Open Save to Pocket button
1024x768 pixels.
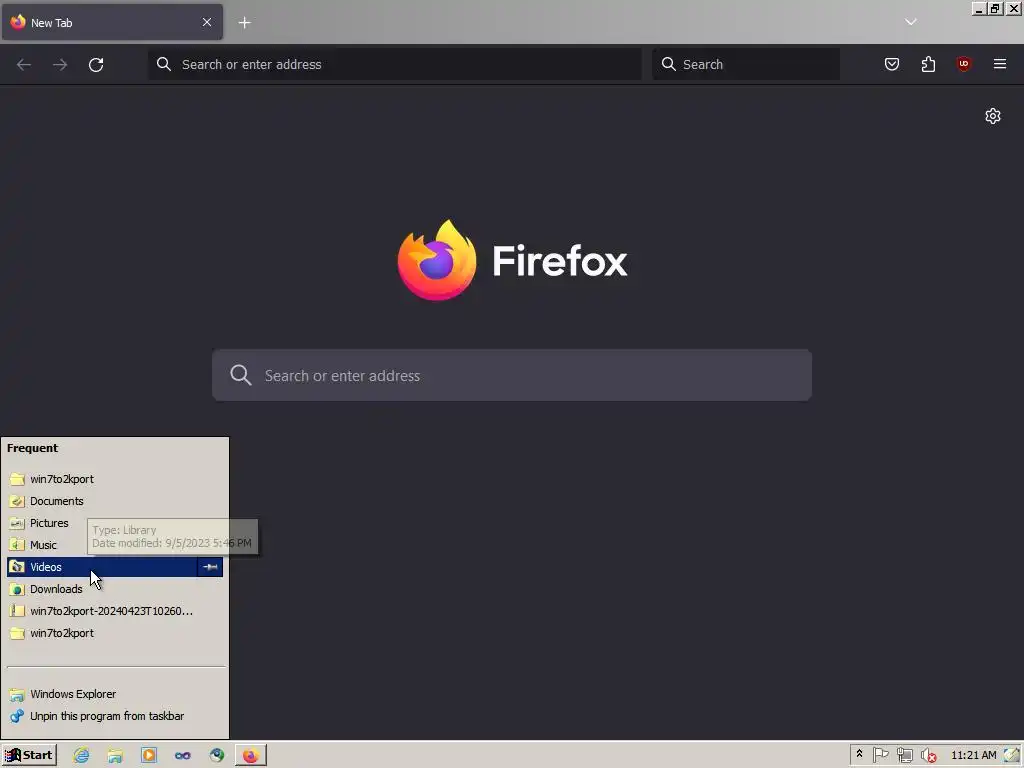[891, 64]
